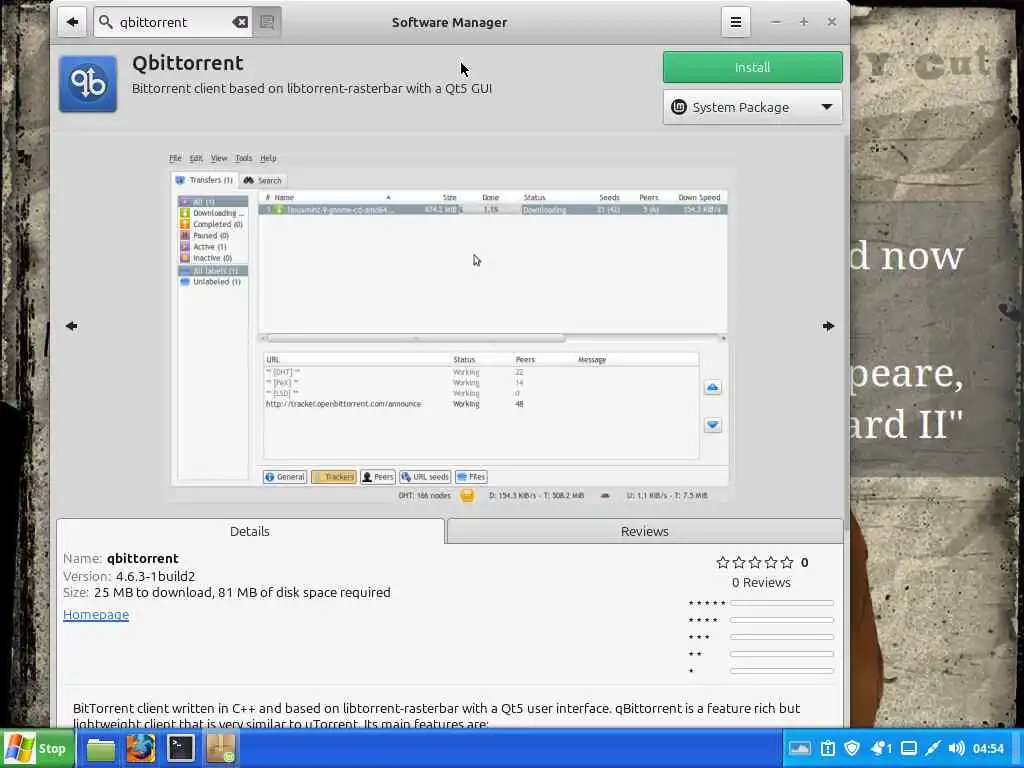Launch Firefox from the taskbar
This screenshot has width=1024, height=768.
point(141,749)
